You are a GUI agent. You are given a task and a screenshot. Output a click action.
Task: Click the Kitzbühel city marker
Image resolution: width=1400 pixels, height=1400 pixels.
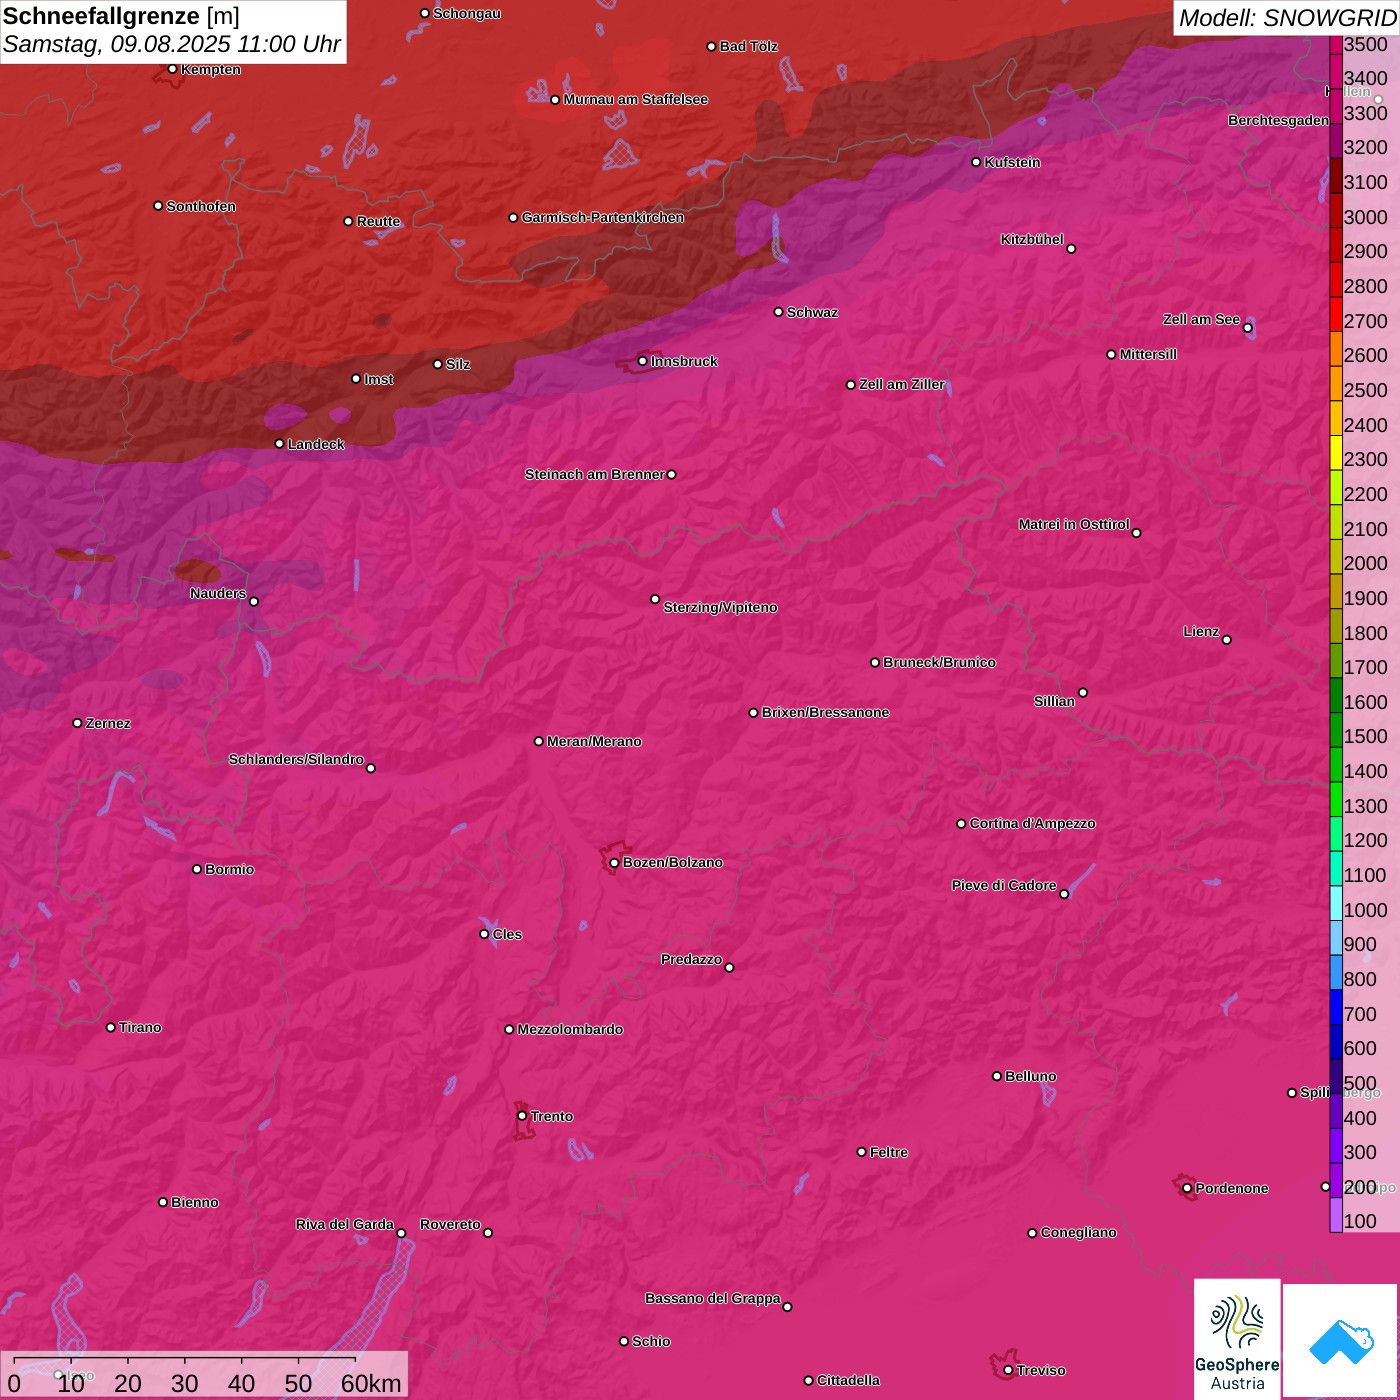pos(1071,248)
